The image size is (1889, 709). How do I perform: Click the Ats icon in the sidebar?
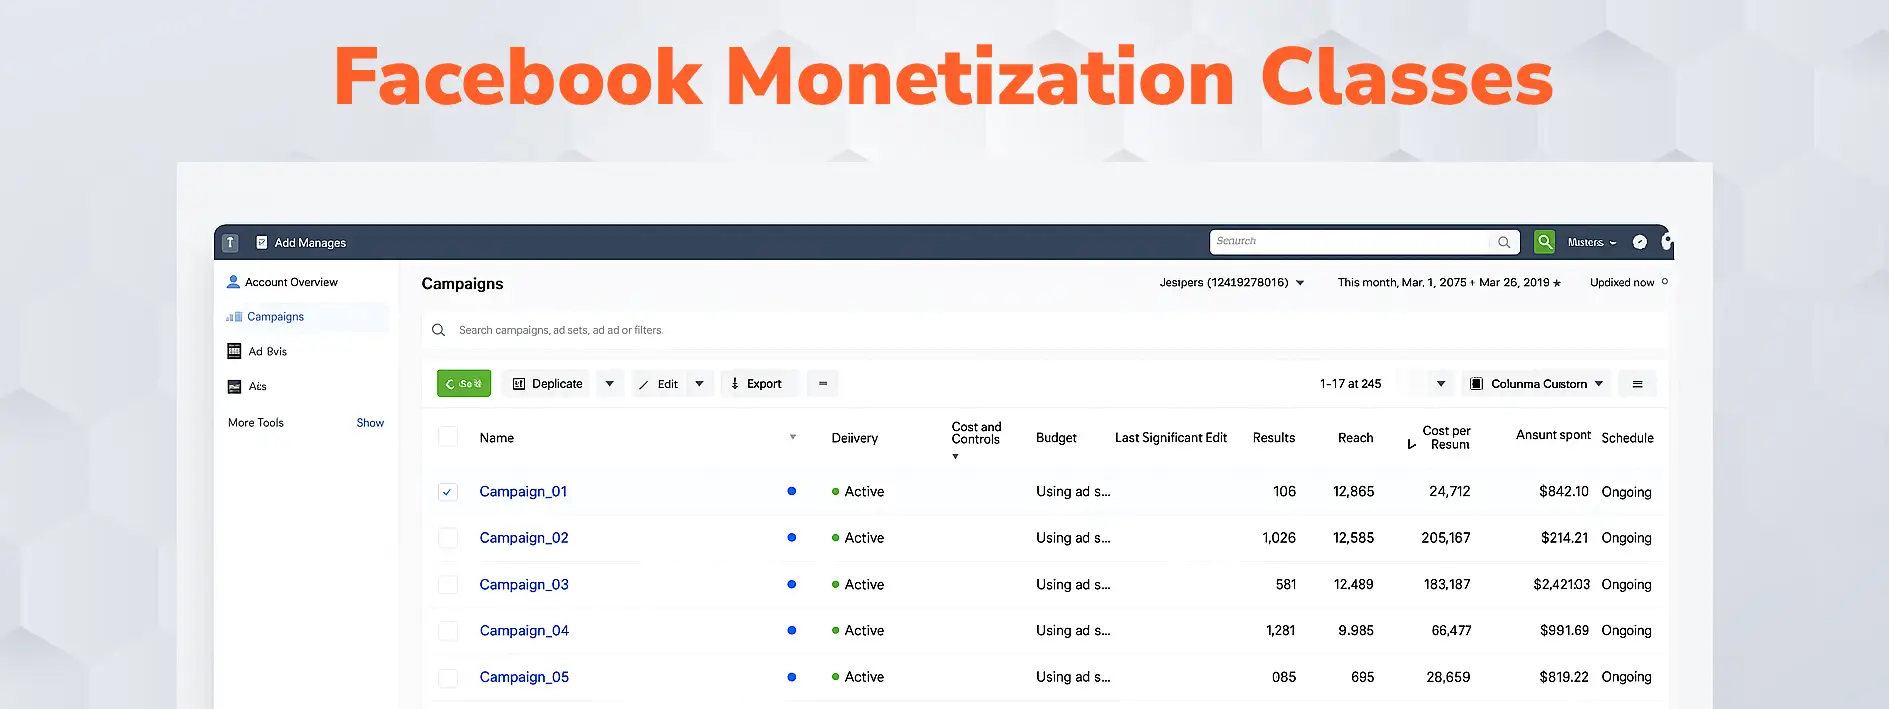(x=234, y=386)
